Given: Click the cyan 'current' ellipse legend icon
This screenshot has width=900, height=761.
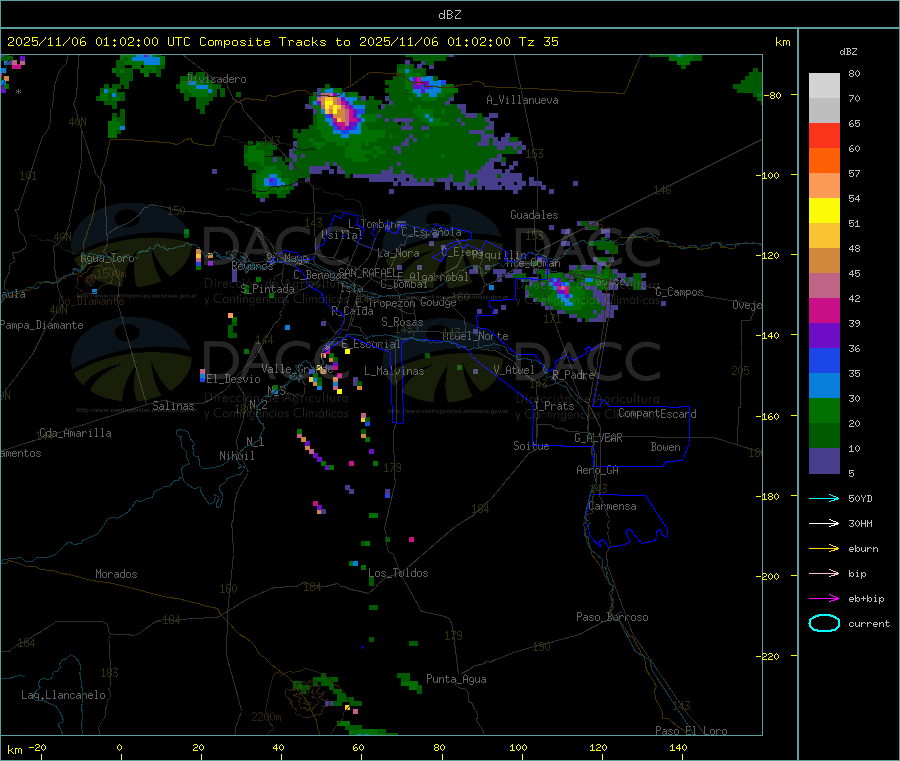Looking at the screenshot, I should pos(824,623).
